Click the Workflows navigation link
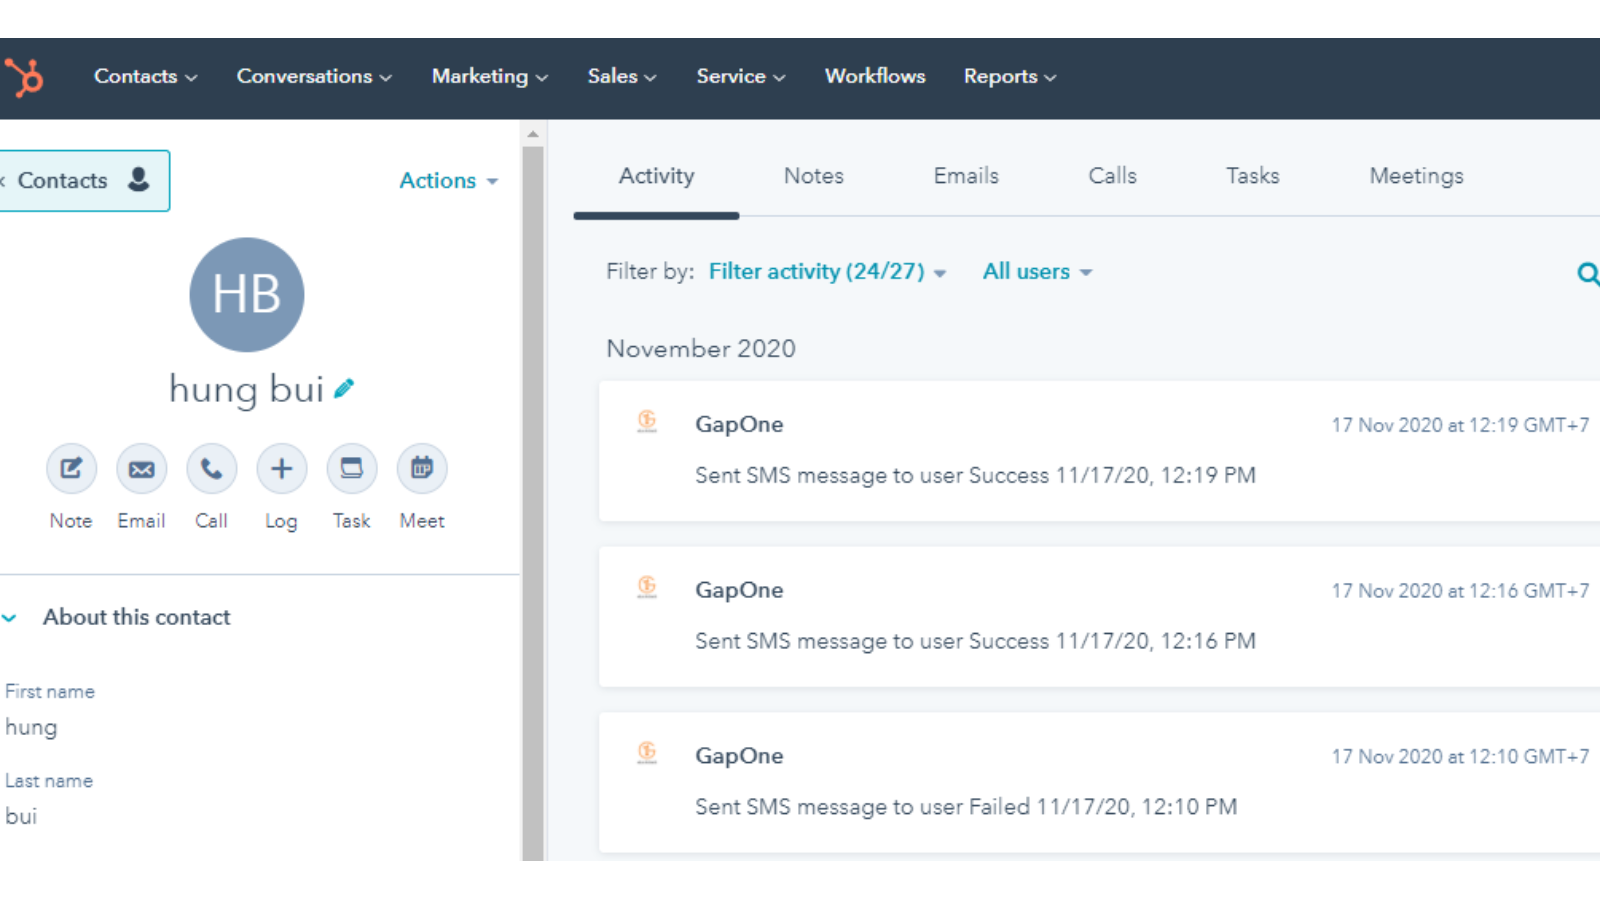Image resolution: width=1600 pixels, height=900 pixels. (874, 77)
